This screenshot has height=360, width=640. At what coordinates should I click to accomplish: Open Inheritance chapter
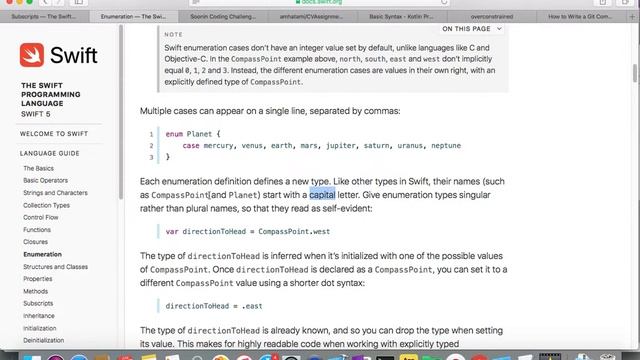pyautogui.click(x=39, y=316)
